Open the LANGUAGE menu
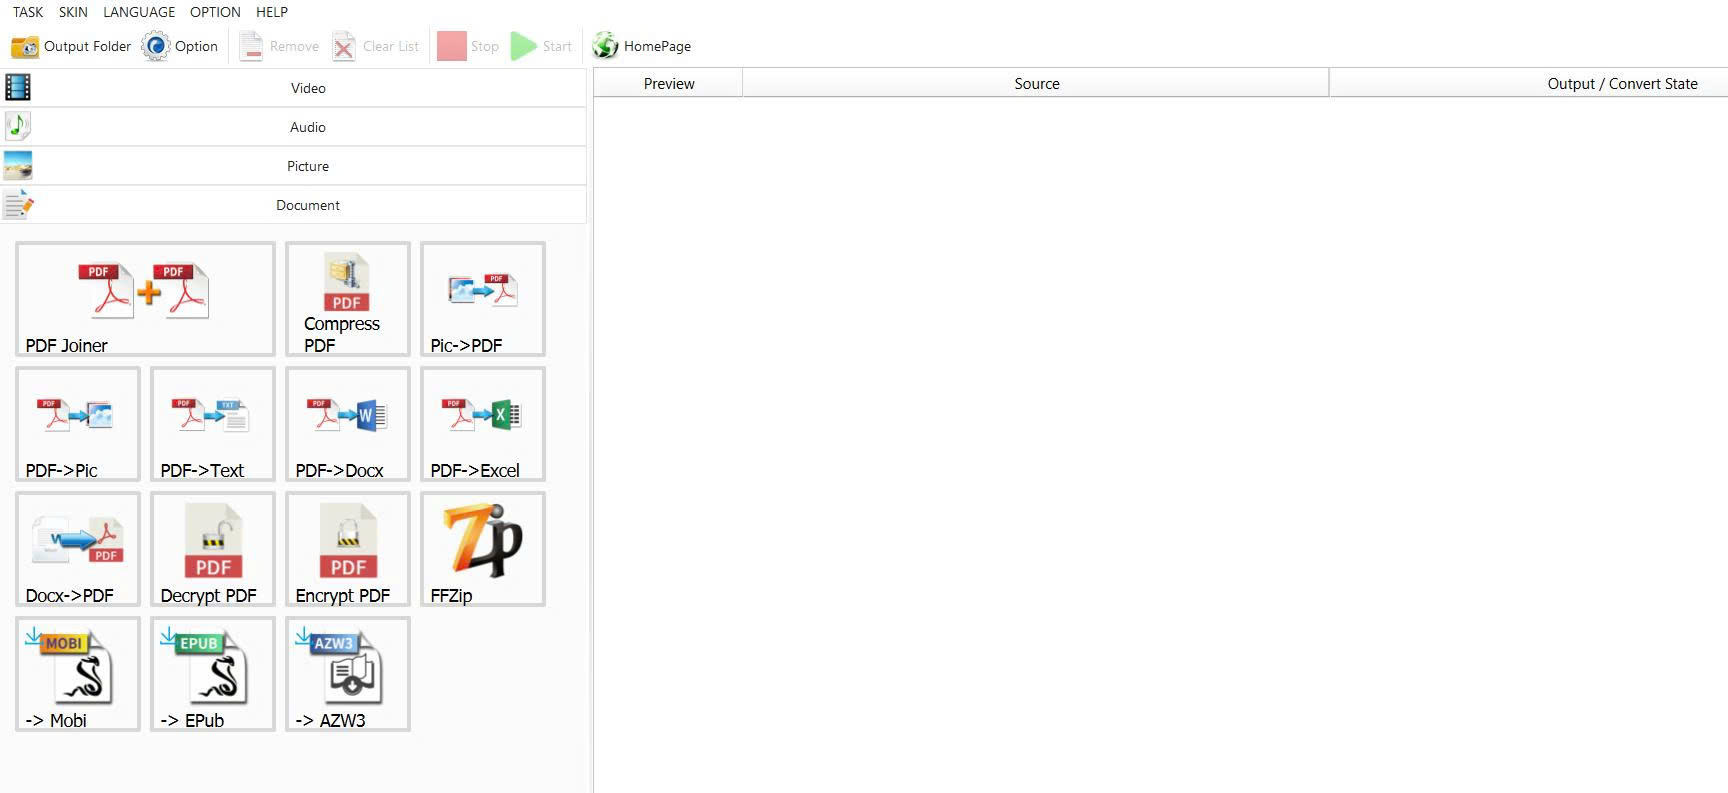1728x793 pixels. pos(139,12)
